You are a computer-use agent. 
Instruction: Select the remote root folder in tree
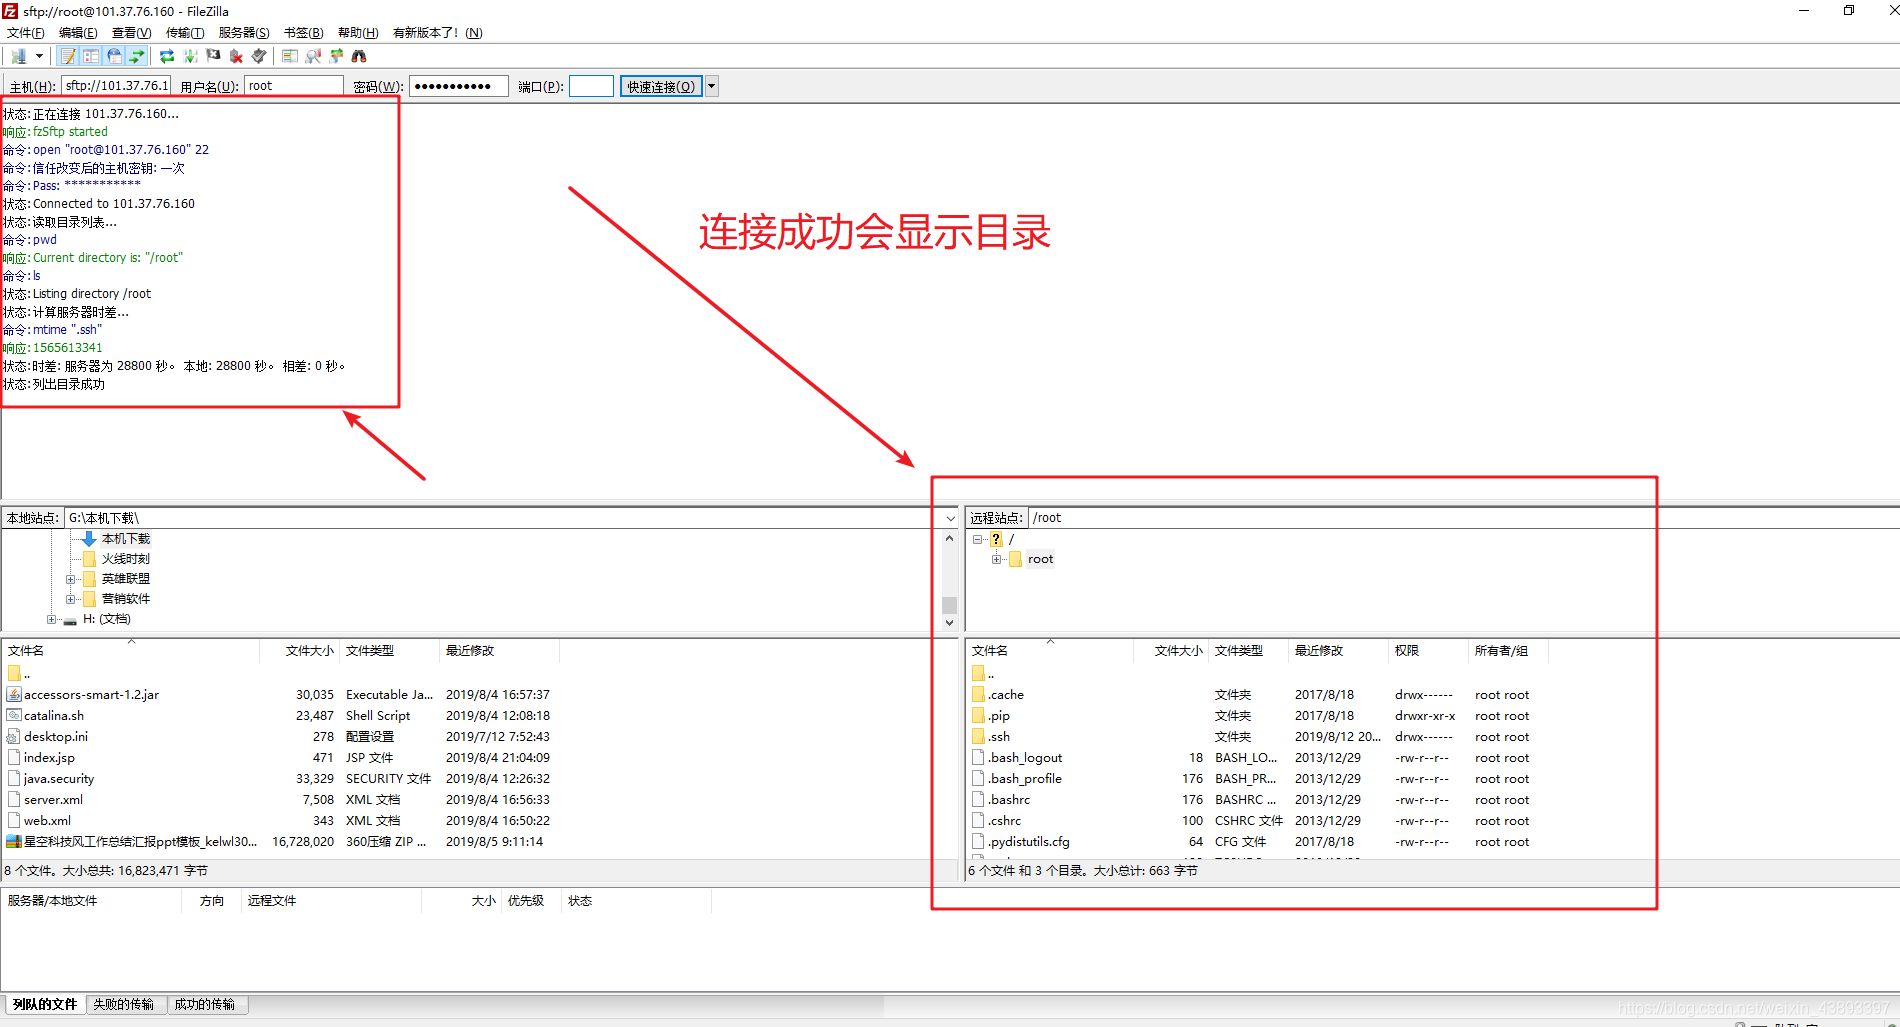click(x=1040, y=559)
